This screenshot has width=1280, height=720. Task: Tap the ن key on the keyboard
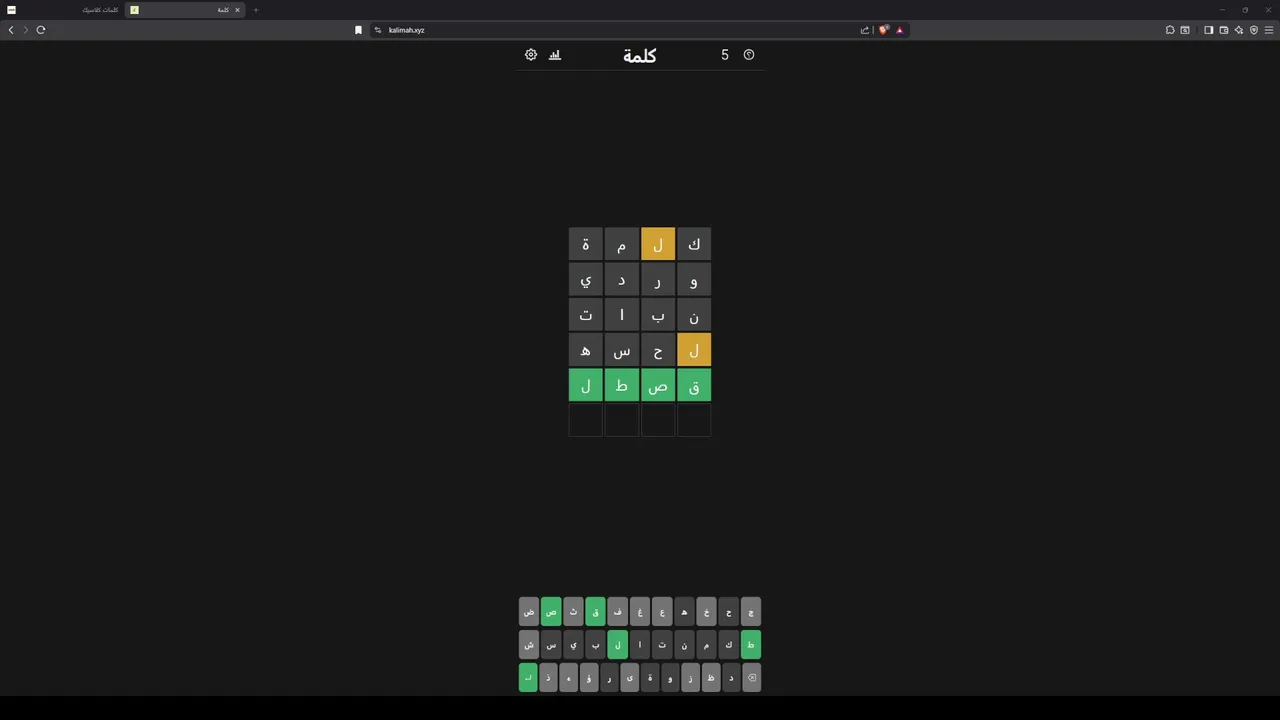point(684,645)
